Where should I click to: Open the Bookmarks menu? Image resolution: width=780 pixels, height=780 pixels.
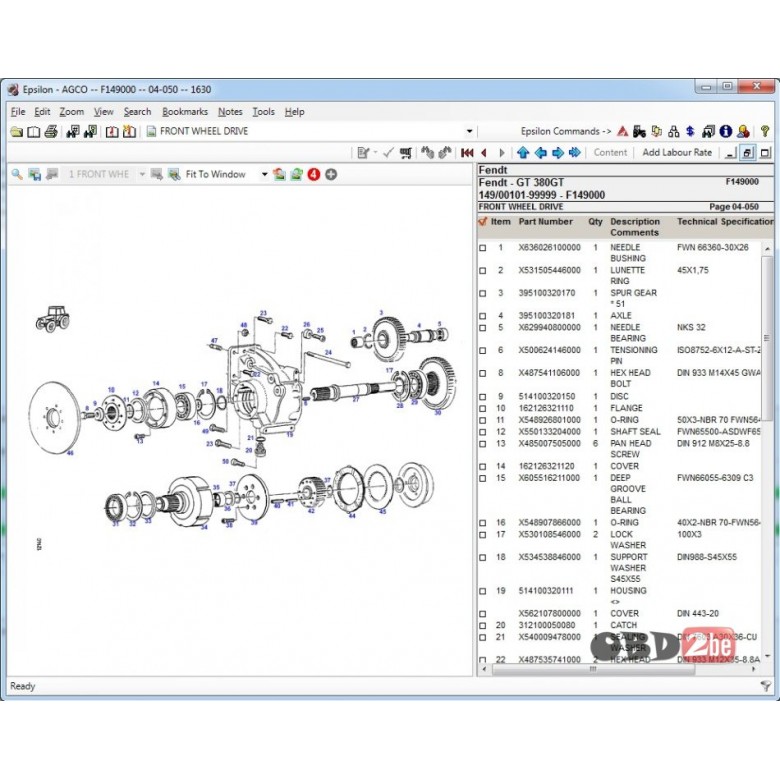pos(185,112)
